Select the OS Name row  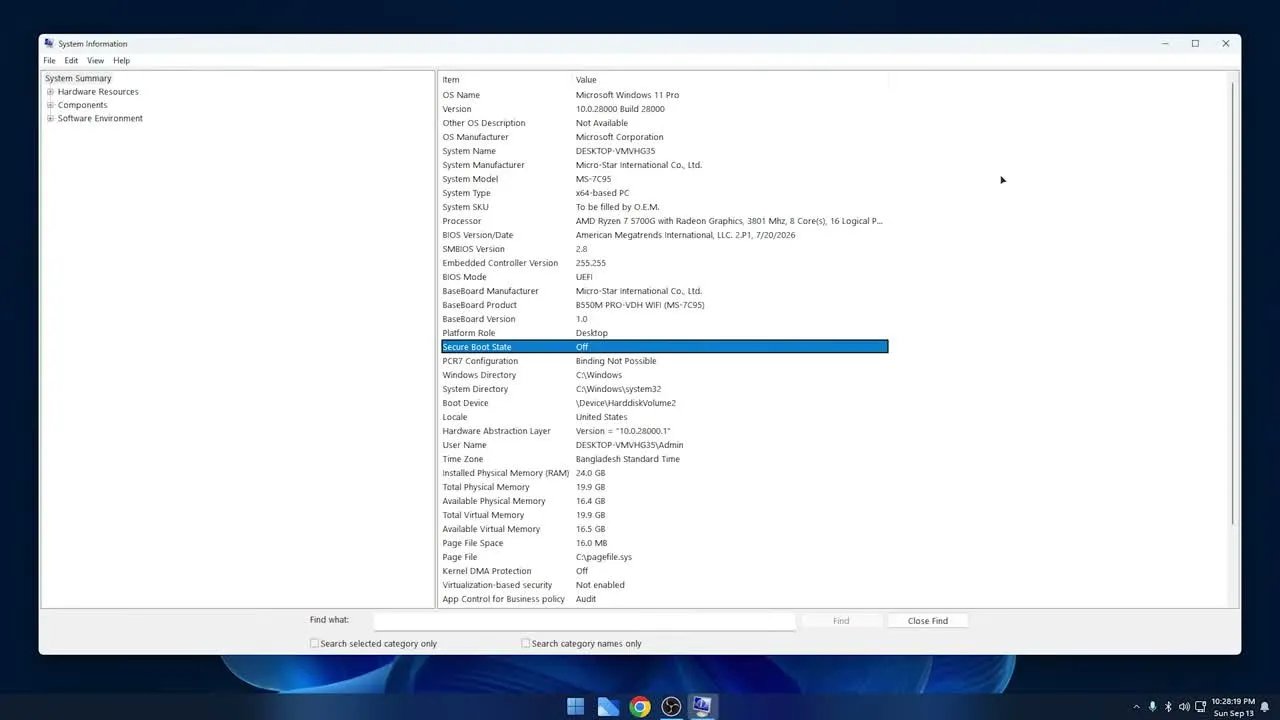tap(665, 95)
